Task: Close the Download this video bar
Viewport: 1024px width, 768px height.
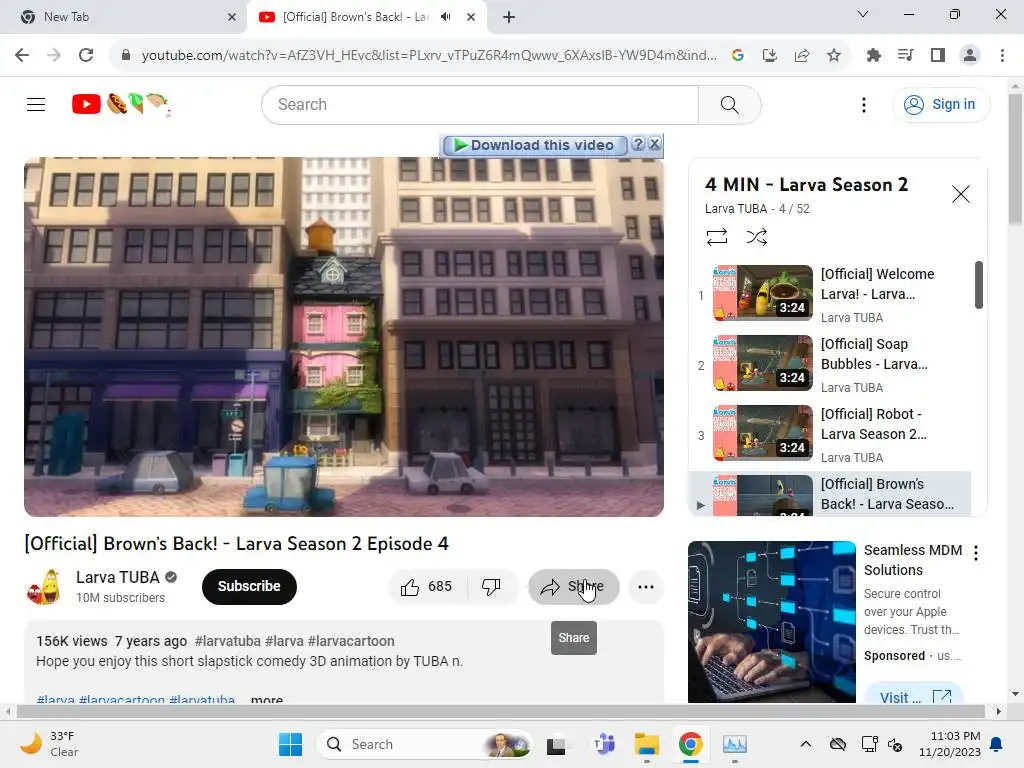Action: (654, 144)
